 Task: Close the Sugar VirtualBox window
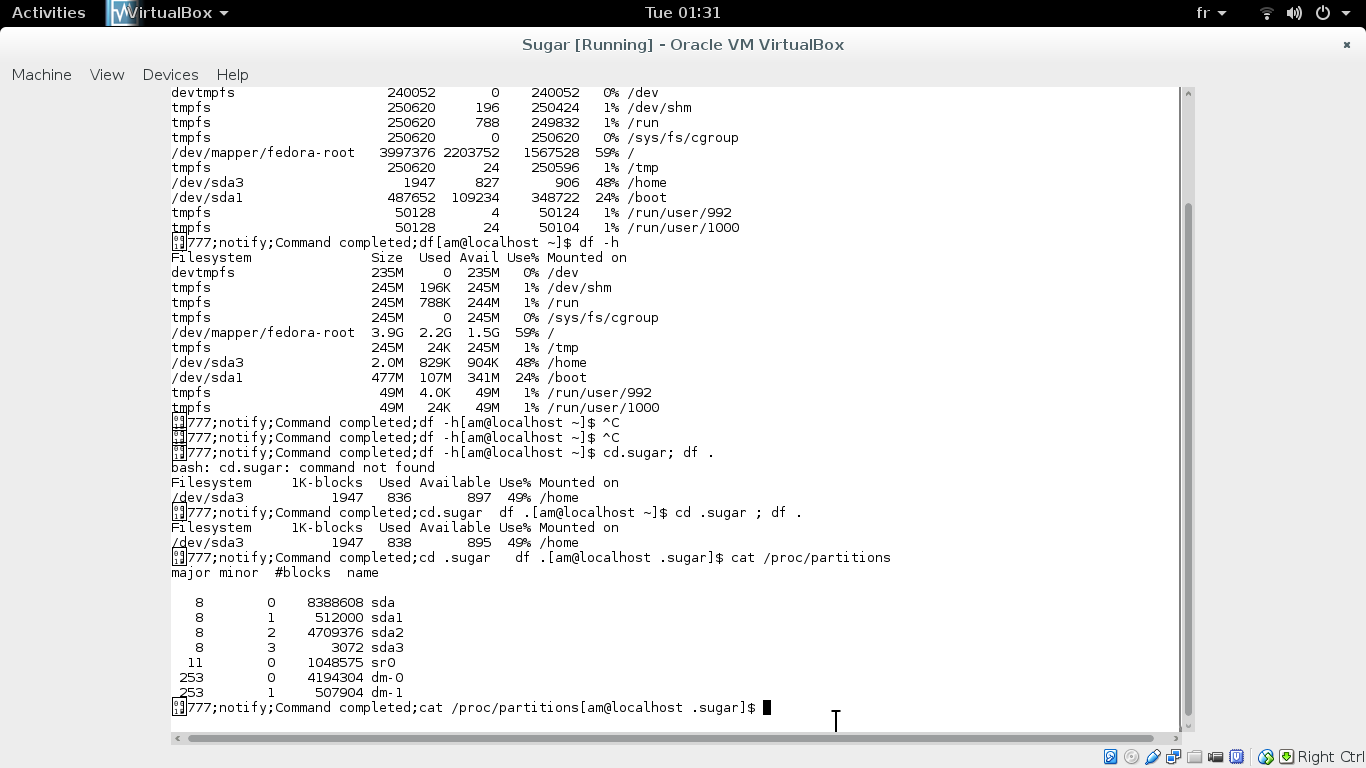click(1348, 45)
